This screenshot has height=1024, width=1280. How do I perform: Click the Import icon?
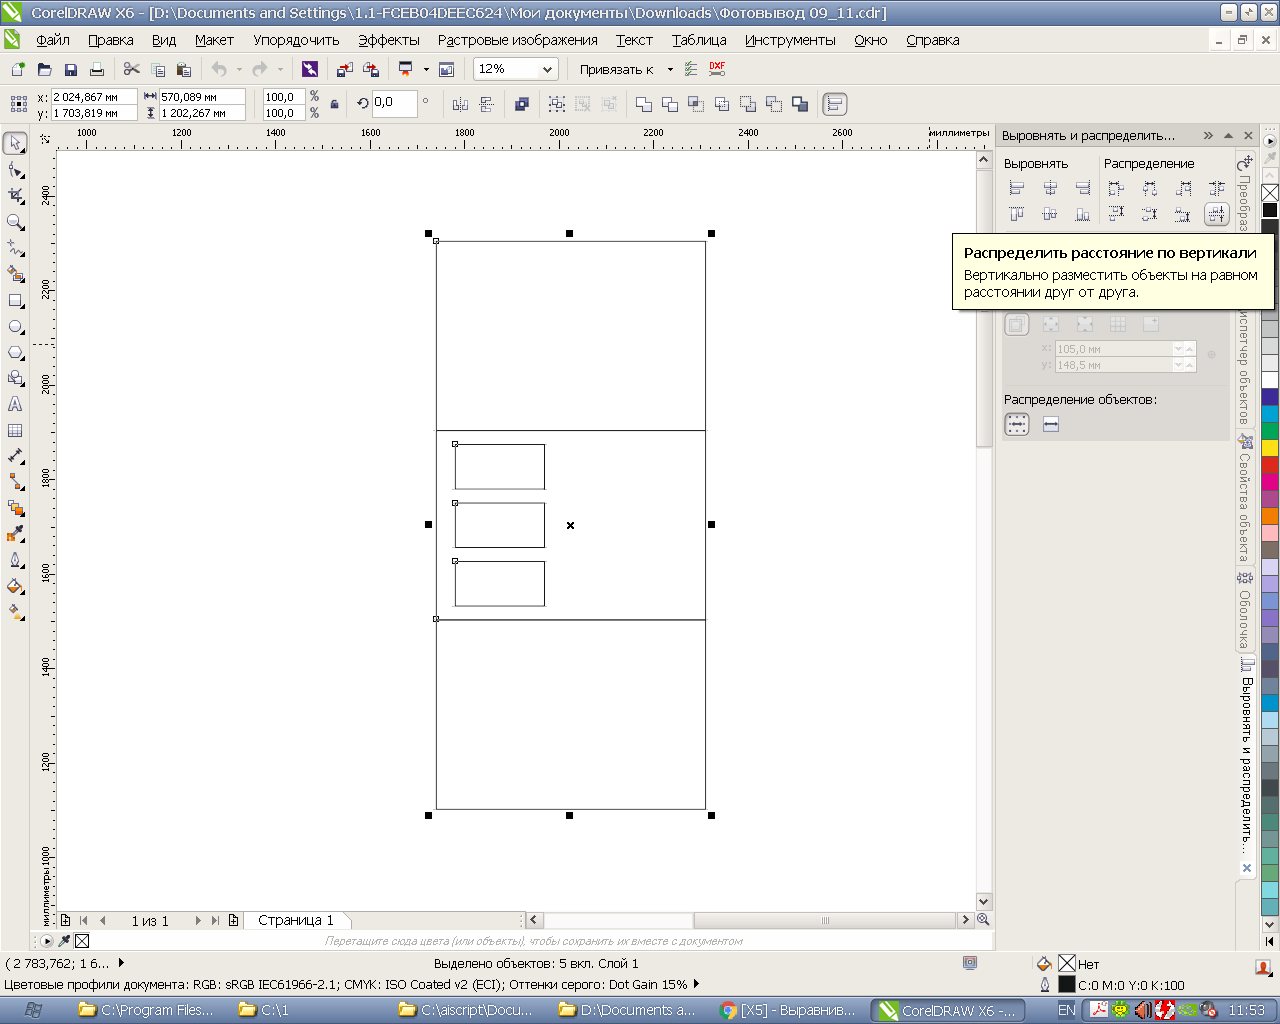(344, 69)
